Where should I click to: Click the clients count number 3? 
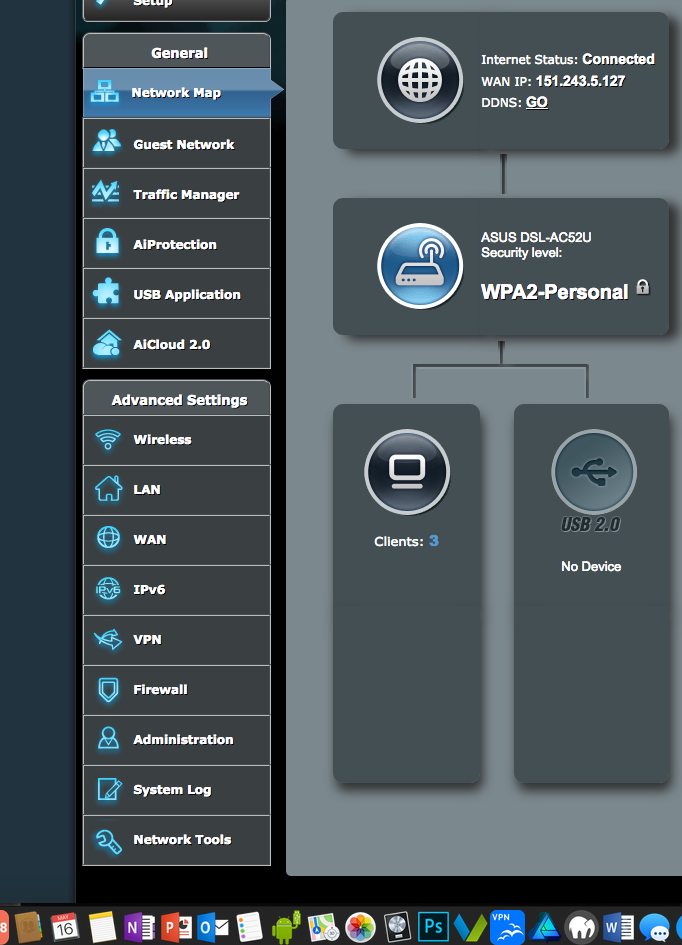pos(434,541)
